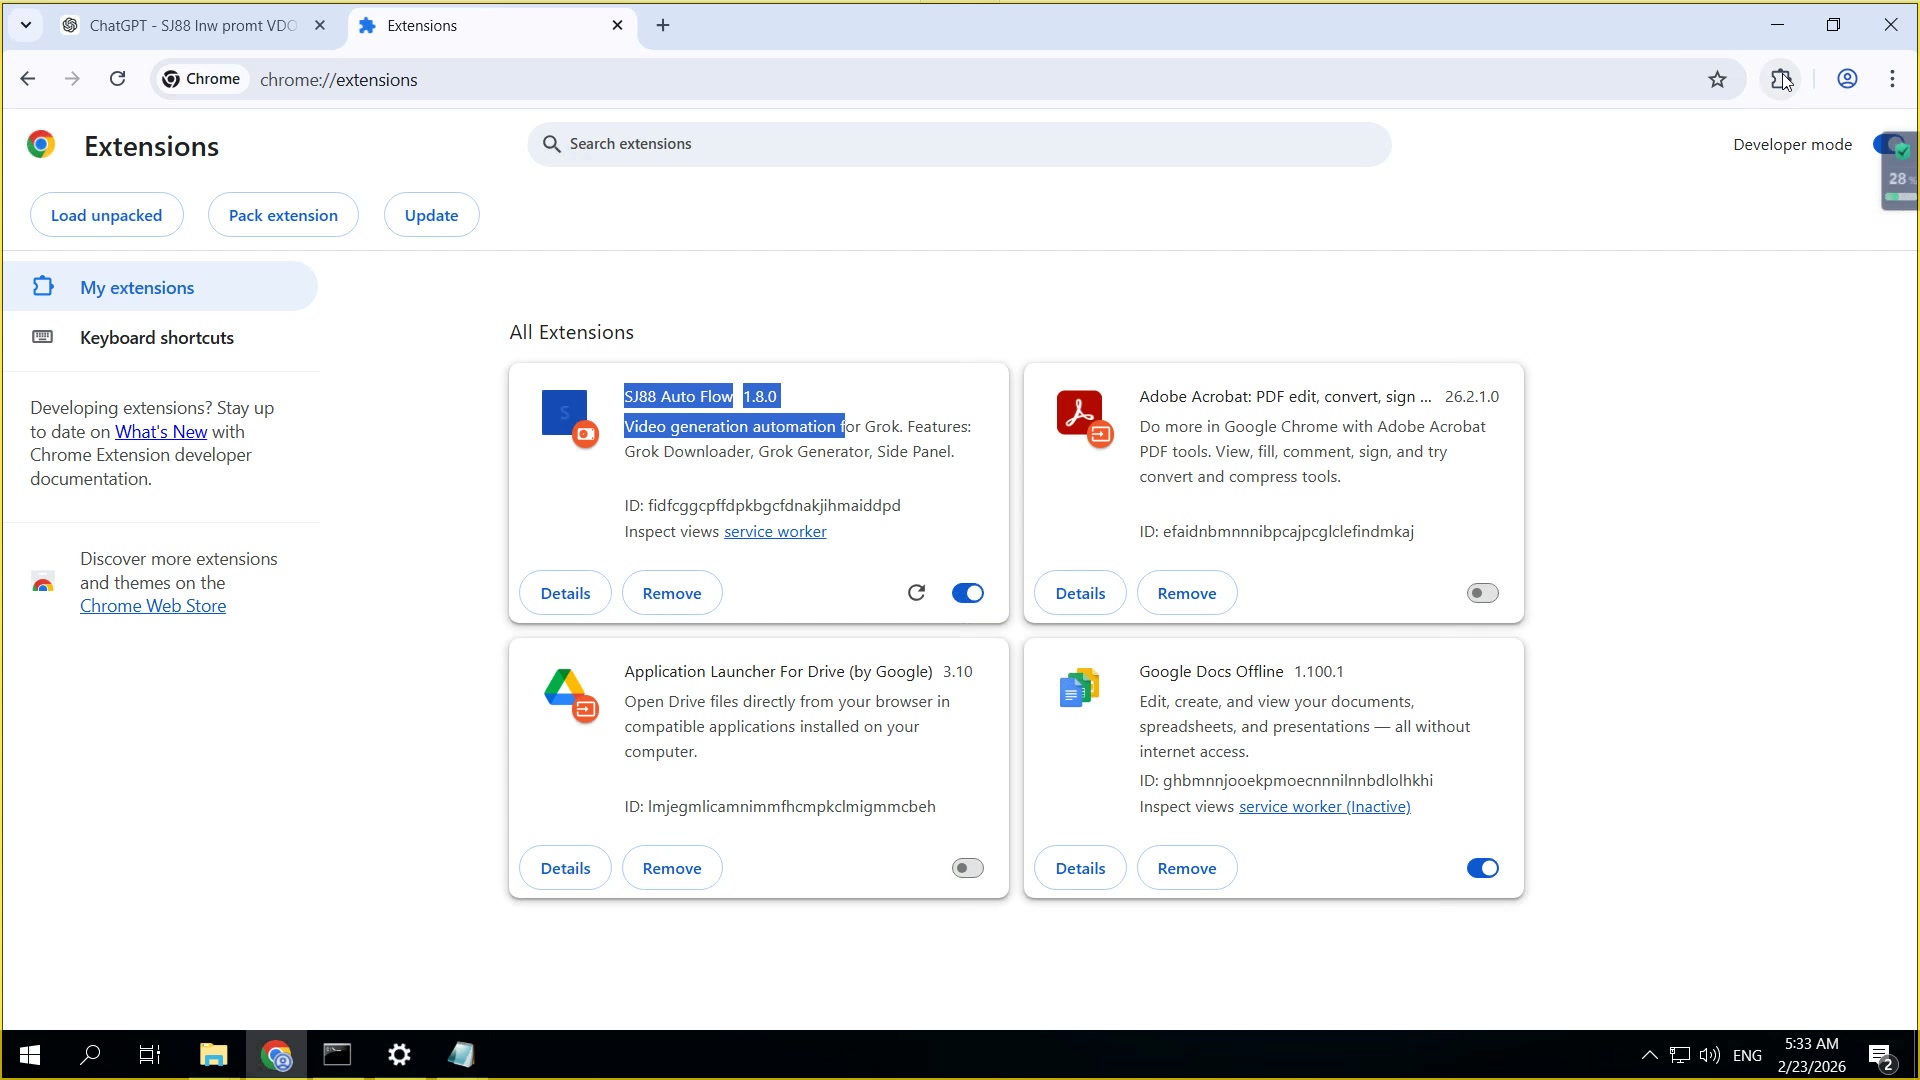Reload the SJ88 Auto Flow extension
This screenshot has height=1080, width=1920.
coord(916,593)
